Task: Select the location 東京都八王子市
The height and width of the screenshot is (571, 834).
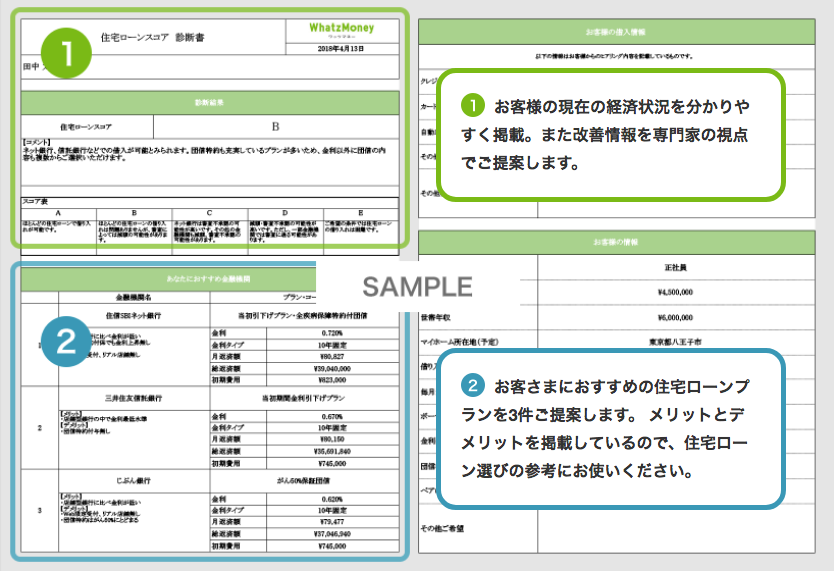Action: pyautogui.click(x=675, y=342)
